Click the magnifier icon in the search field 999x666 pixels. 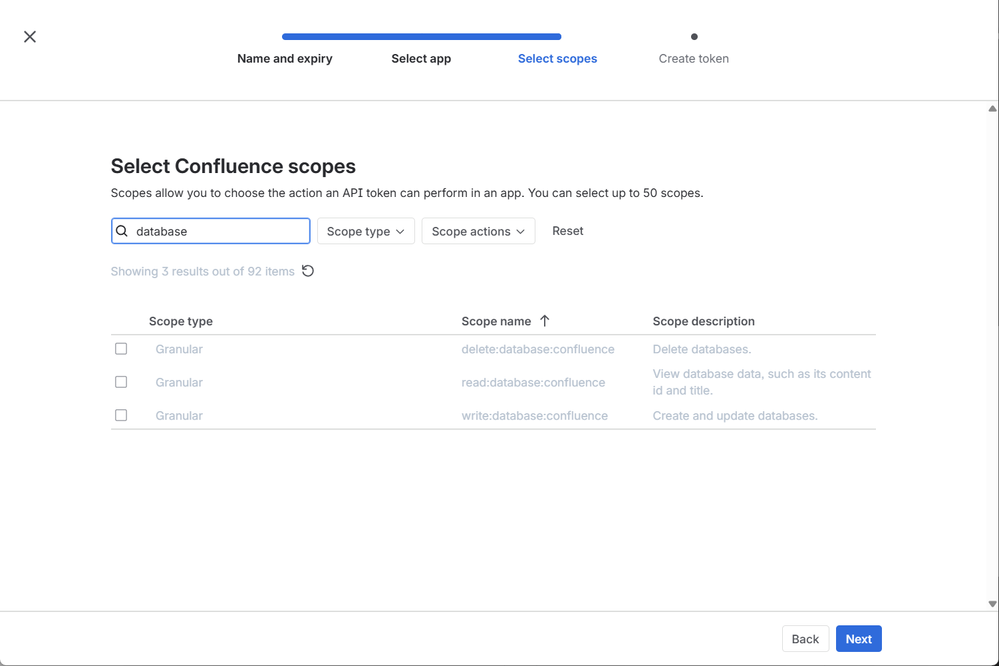pyautogui.click(x=122, y=231)
